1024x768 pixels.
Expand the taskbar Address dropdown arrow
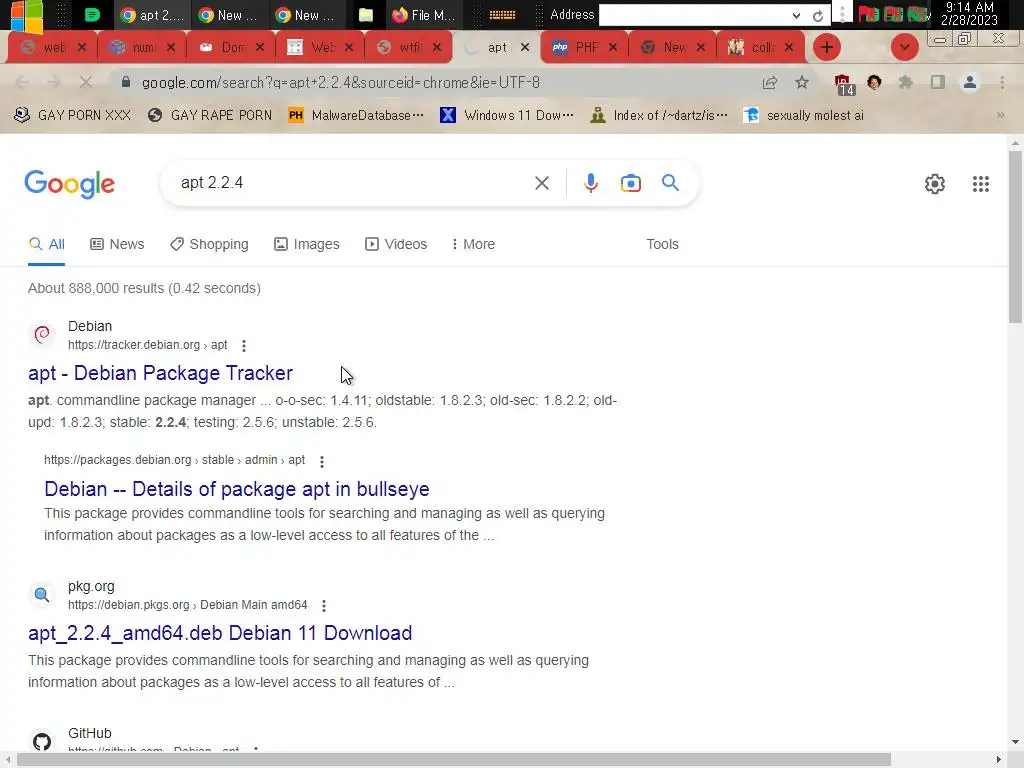[x=796, y=16]
